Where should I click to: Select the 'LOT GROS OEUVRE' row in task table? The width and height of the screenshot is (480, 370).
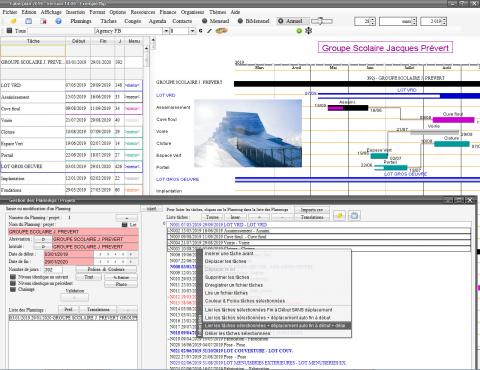point(72,167)
